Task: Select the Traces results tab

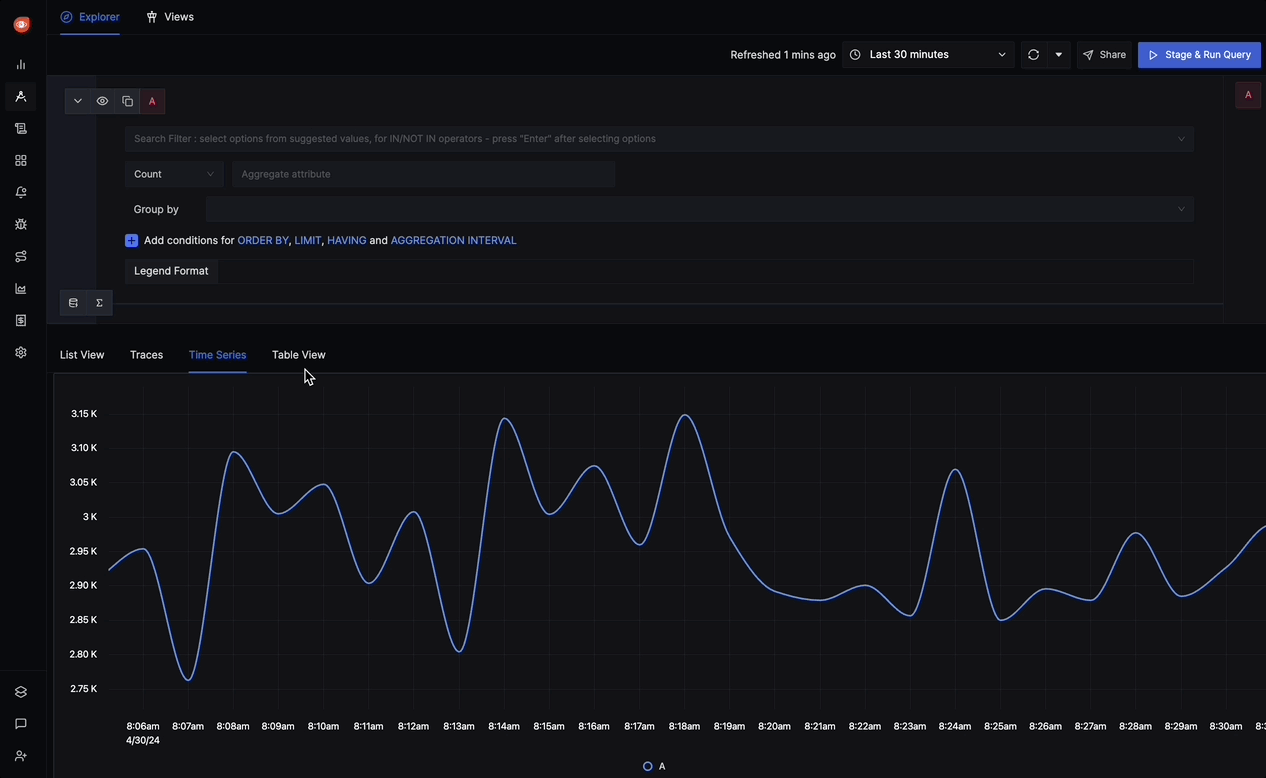Action: coord(146,355)
